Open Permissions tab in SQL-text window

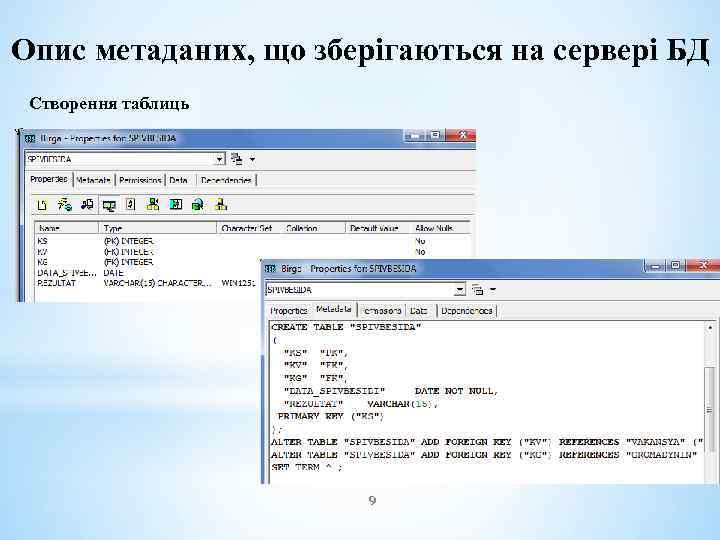click(382, 311)
